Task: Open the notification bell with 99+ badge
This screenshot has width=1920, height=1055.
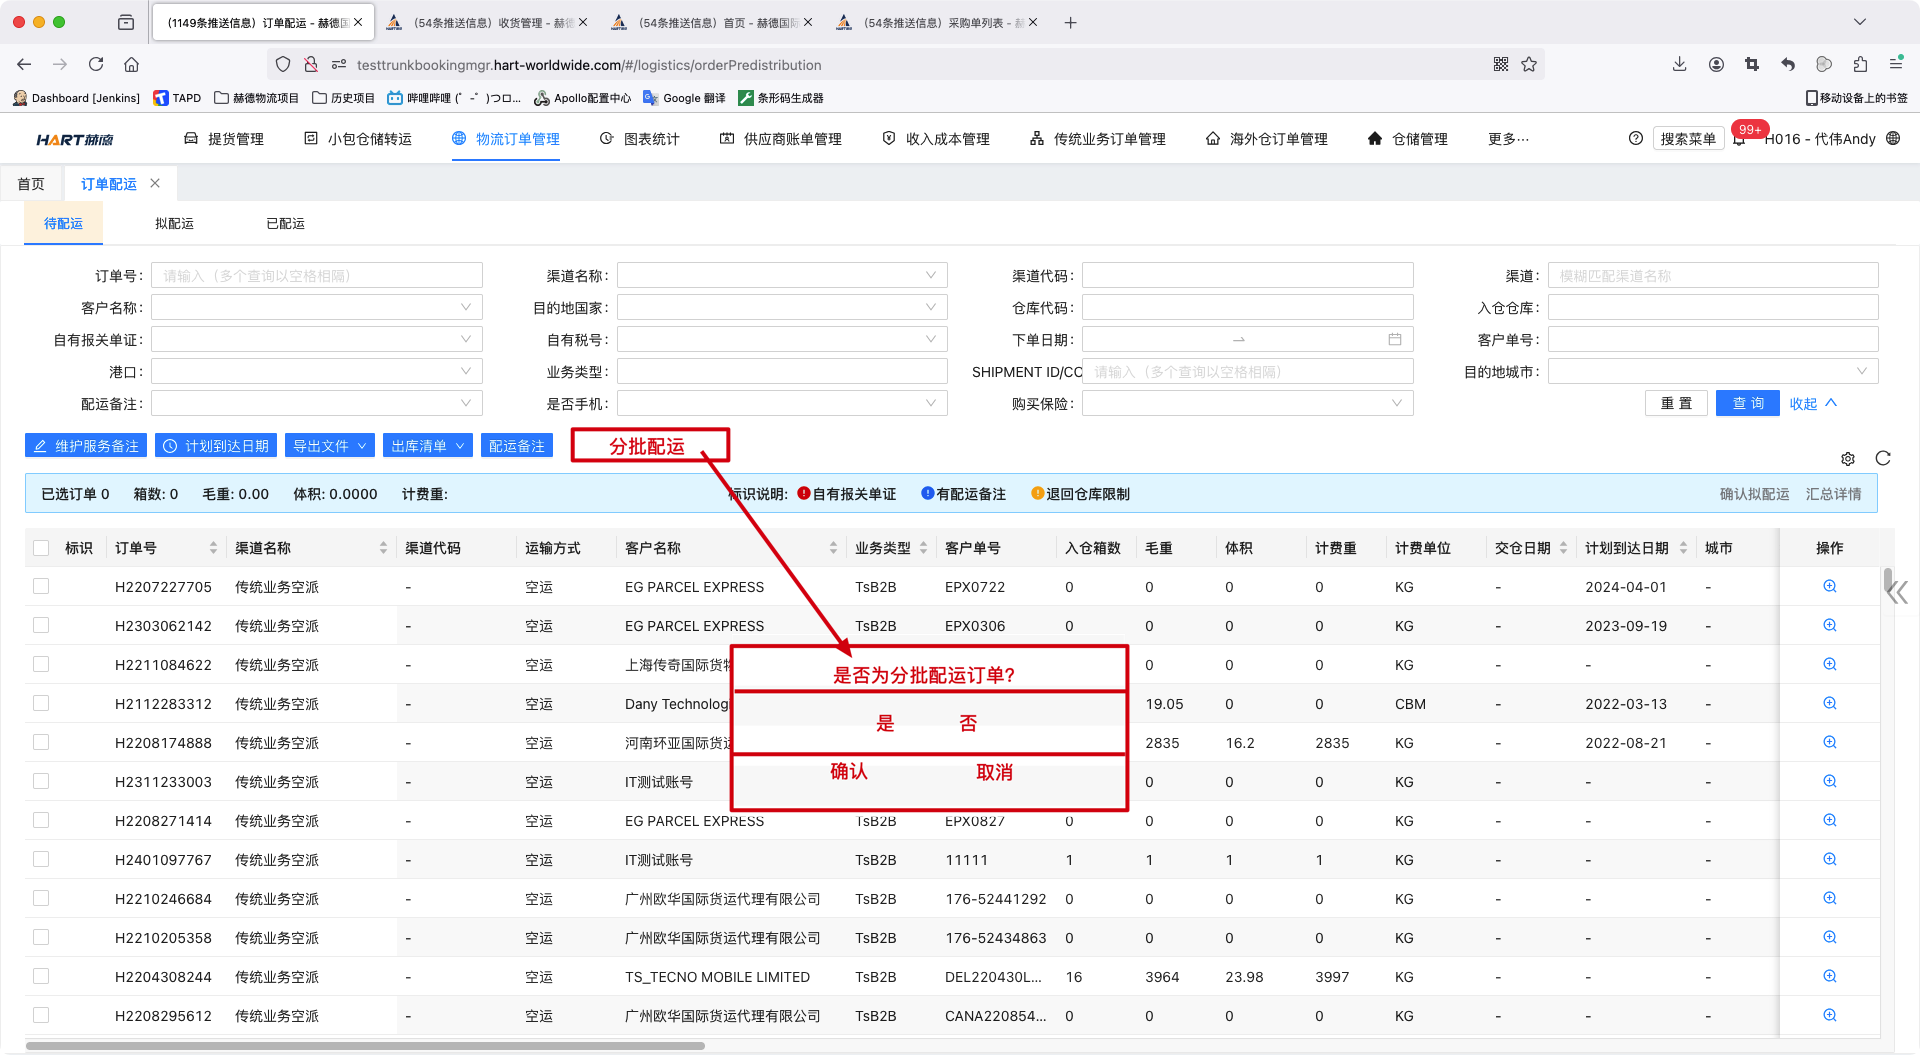Action: [x=1740, y=139]
